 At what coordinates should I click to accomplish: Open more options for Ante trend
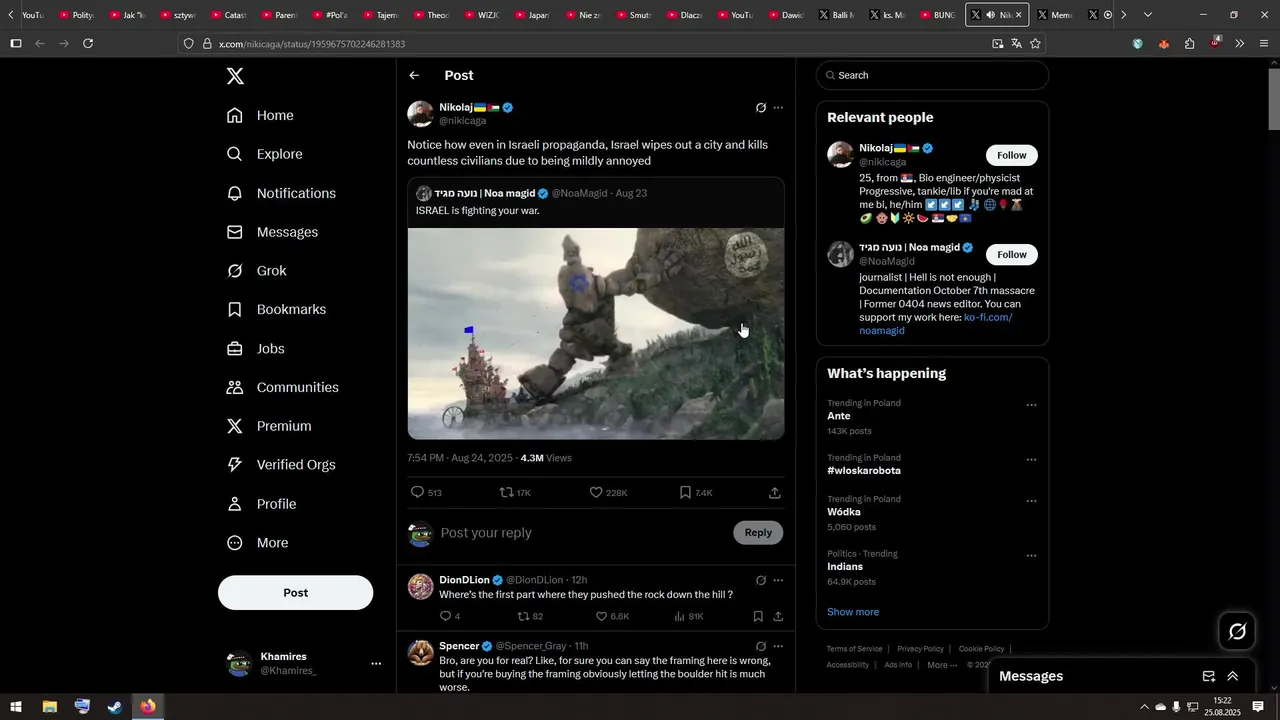tap(1031, 406)
